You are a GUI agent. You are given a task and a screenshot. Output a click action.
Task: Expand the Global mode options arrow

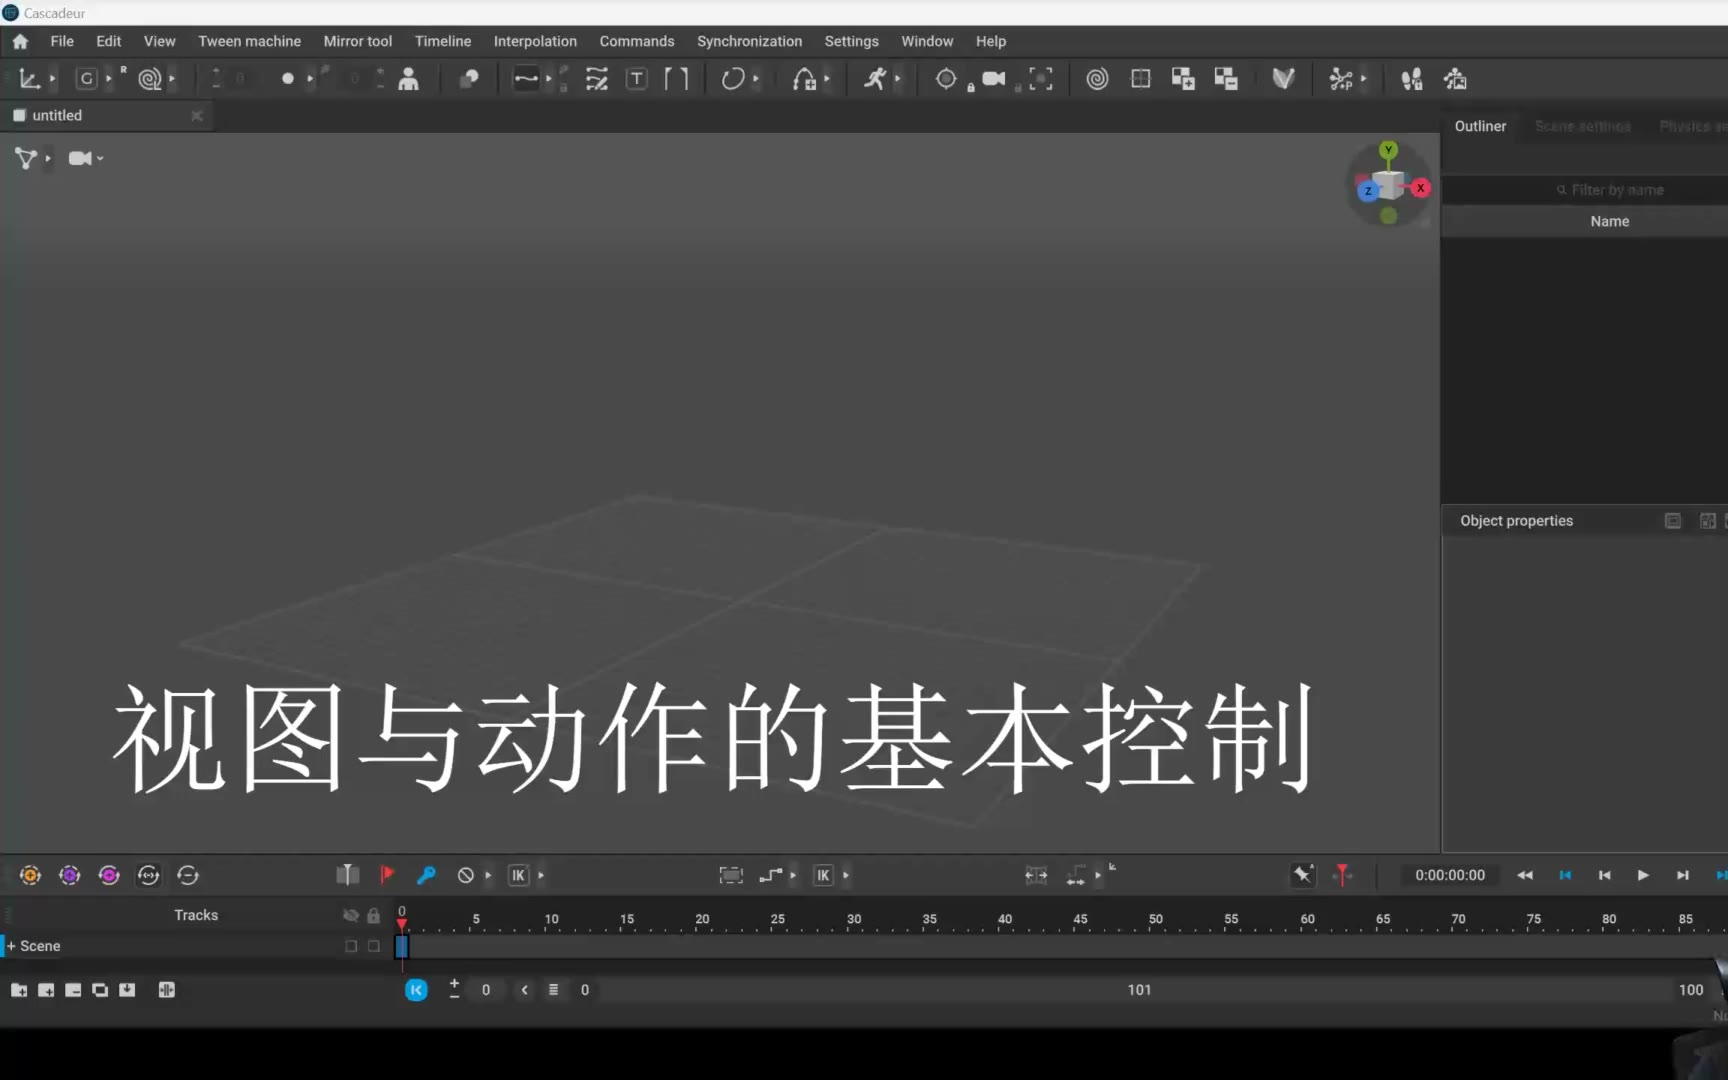pyautogui.click(x=109, y=79)
